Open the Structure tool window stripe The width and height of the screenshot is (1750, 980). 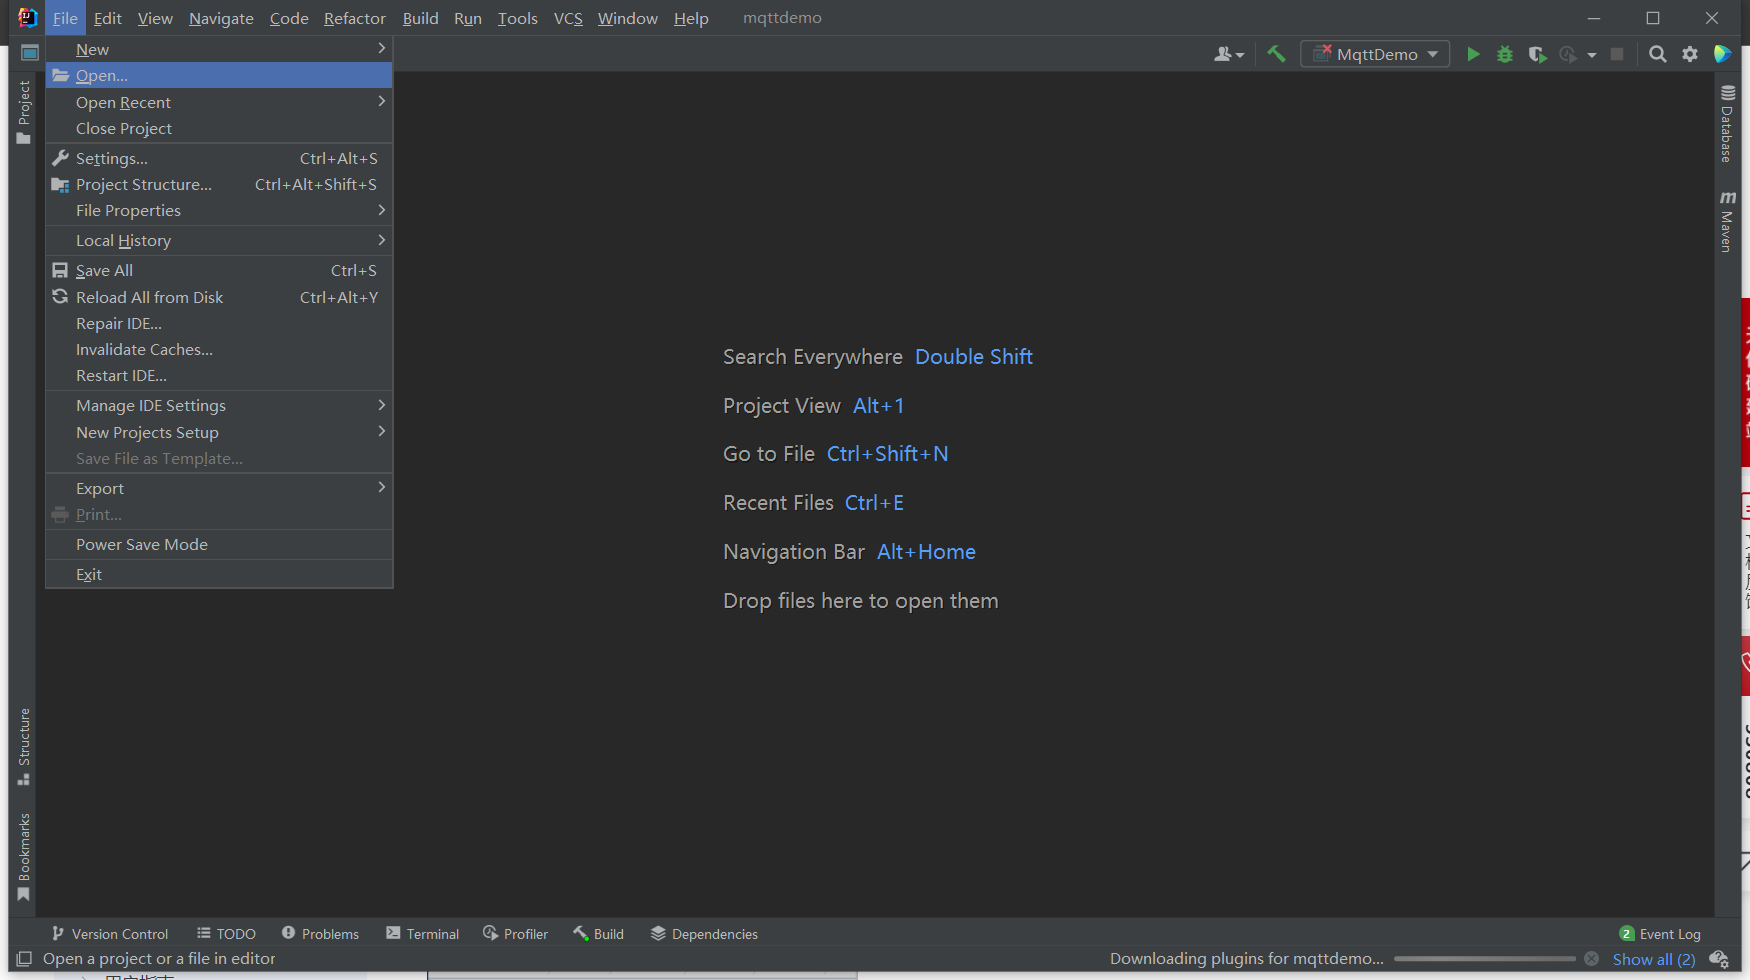(24, 747)
